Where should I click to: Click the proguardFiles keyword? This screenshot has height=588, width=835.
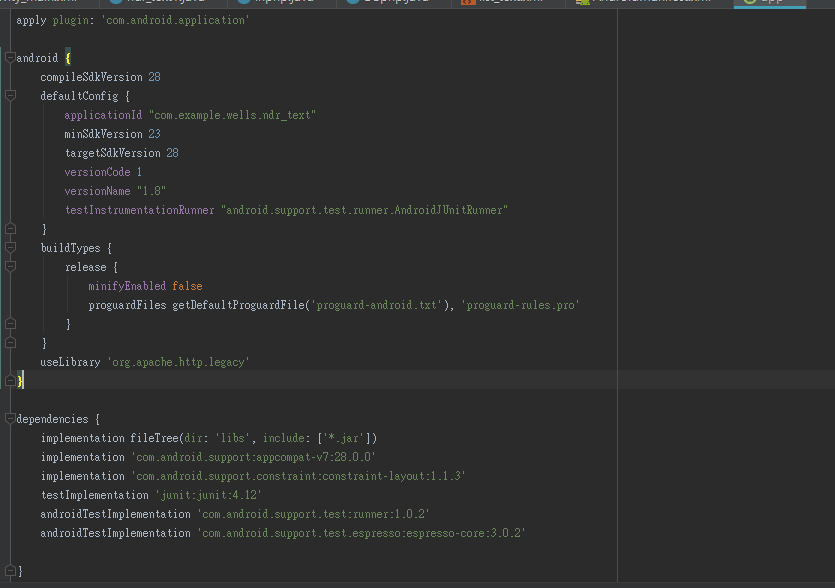[127, 305]
